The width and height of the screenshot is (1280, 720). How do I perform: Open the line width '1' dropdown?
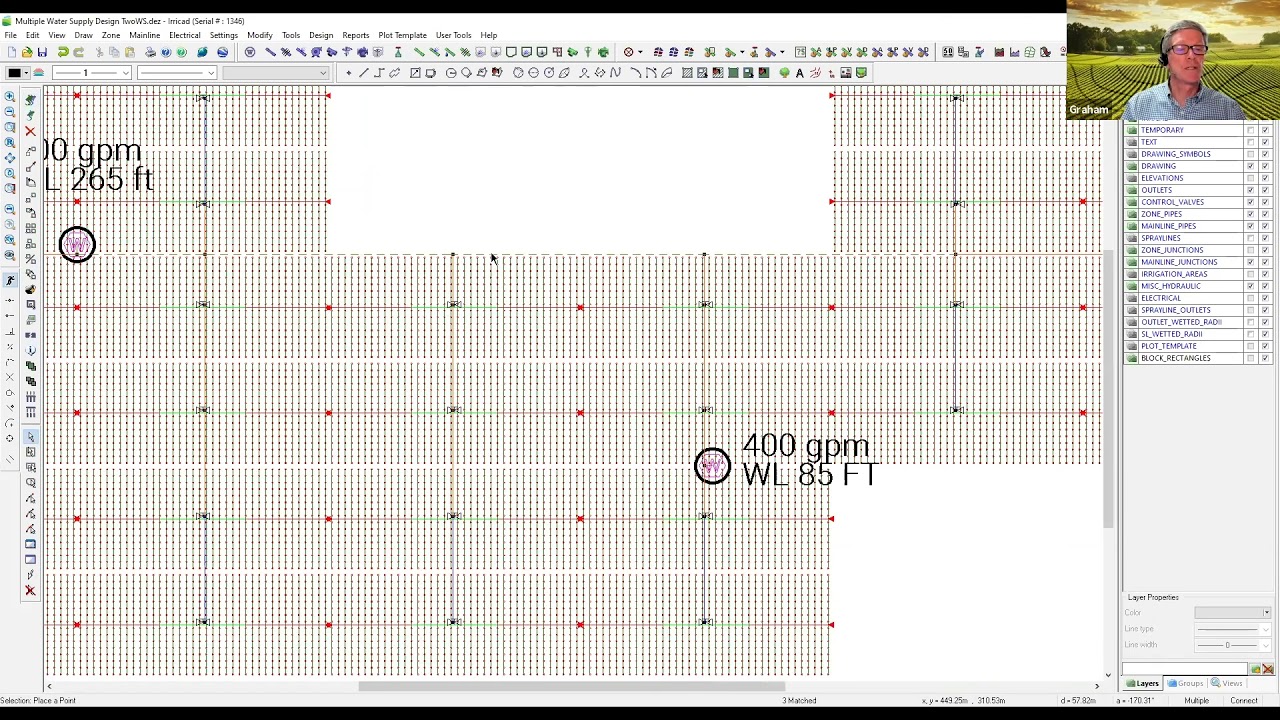point(92,73)
